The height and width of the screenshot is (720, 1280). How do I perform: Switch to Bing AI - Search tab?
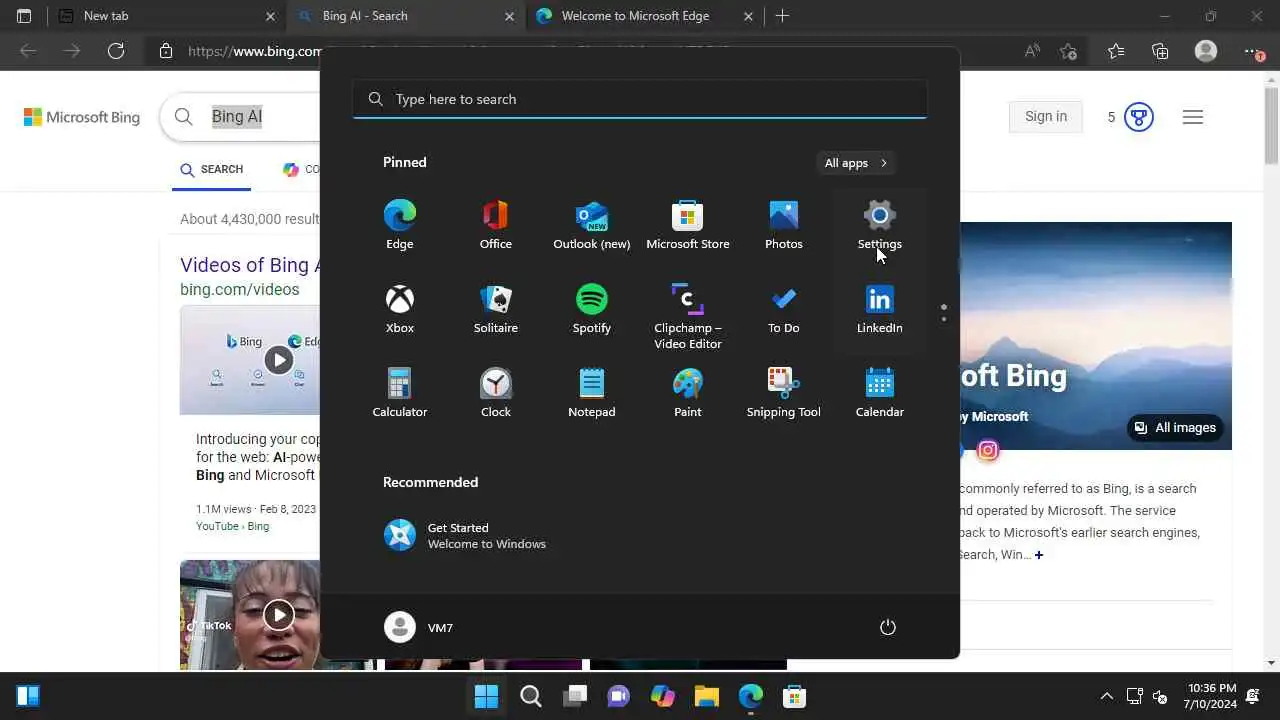(x=405, y=16)
